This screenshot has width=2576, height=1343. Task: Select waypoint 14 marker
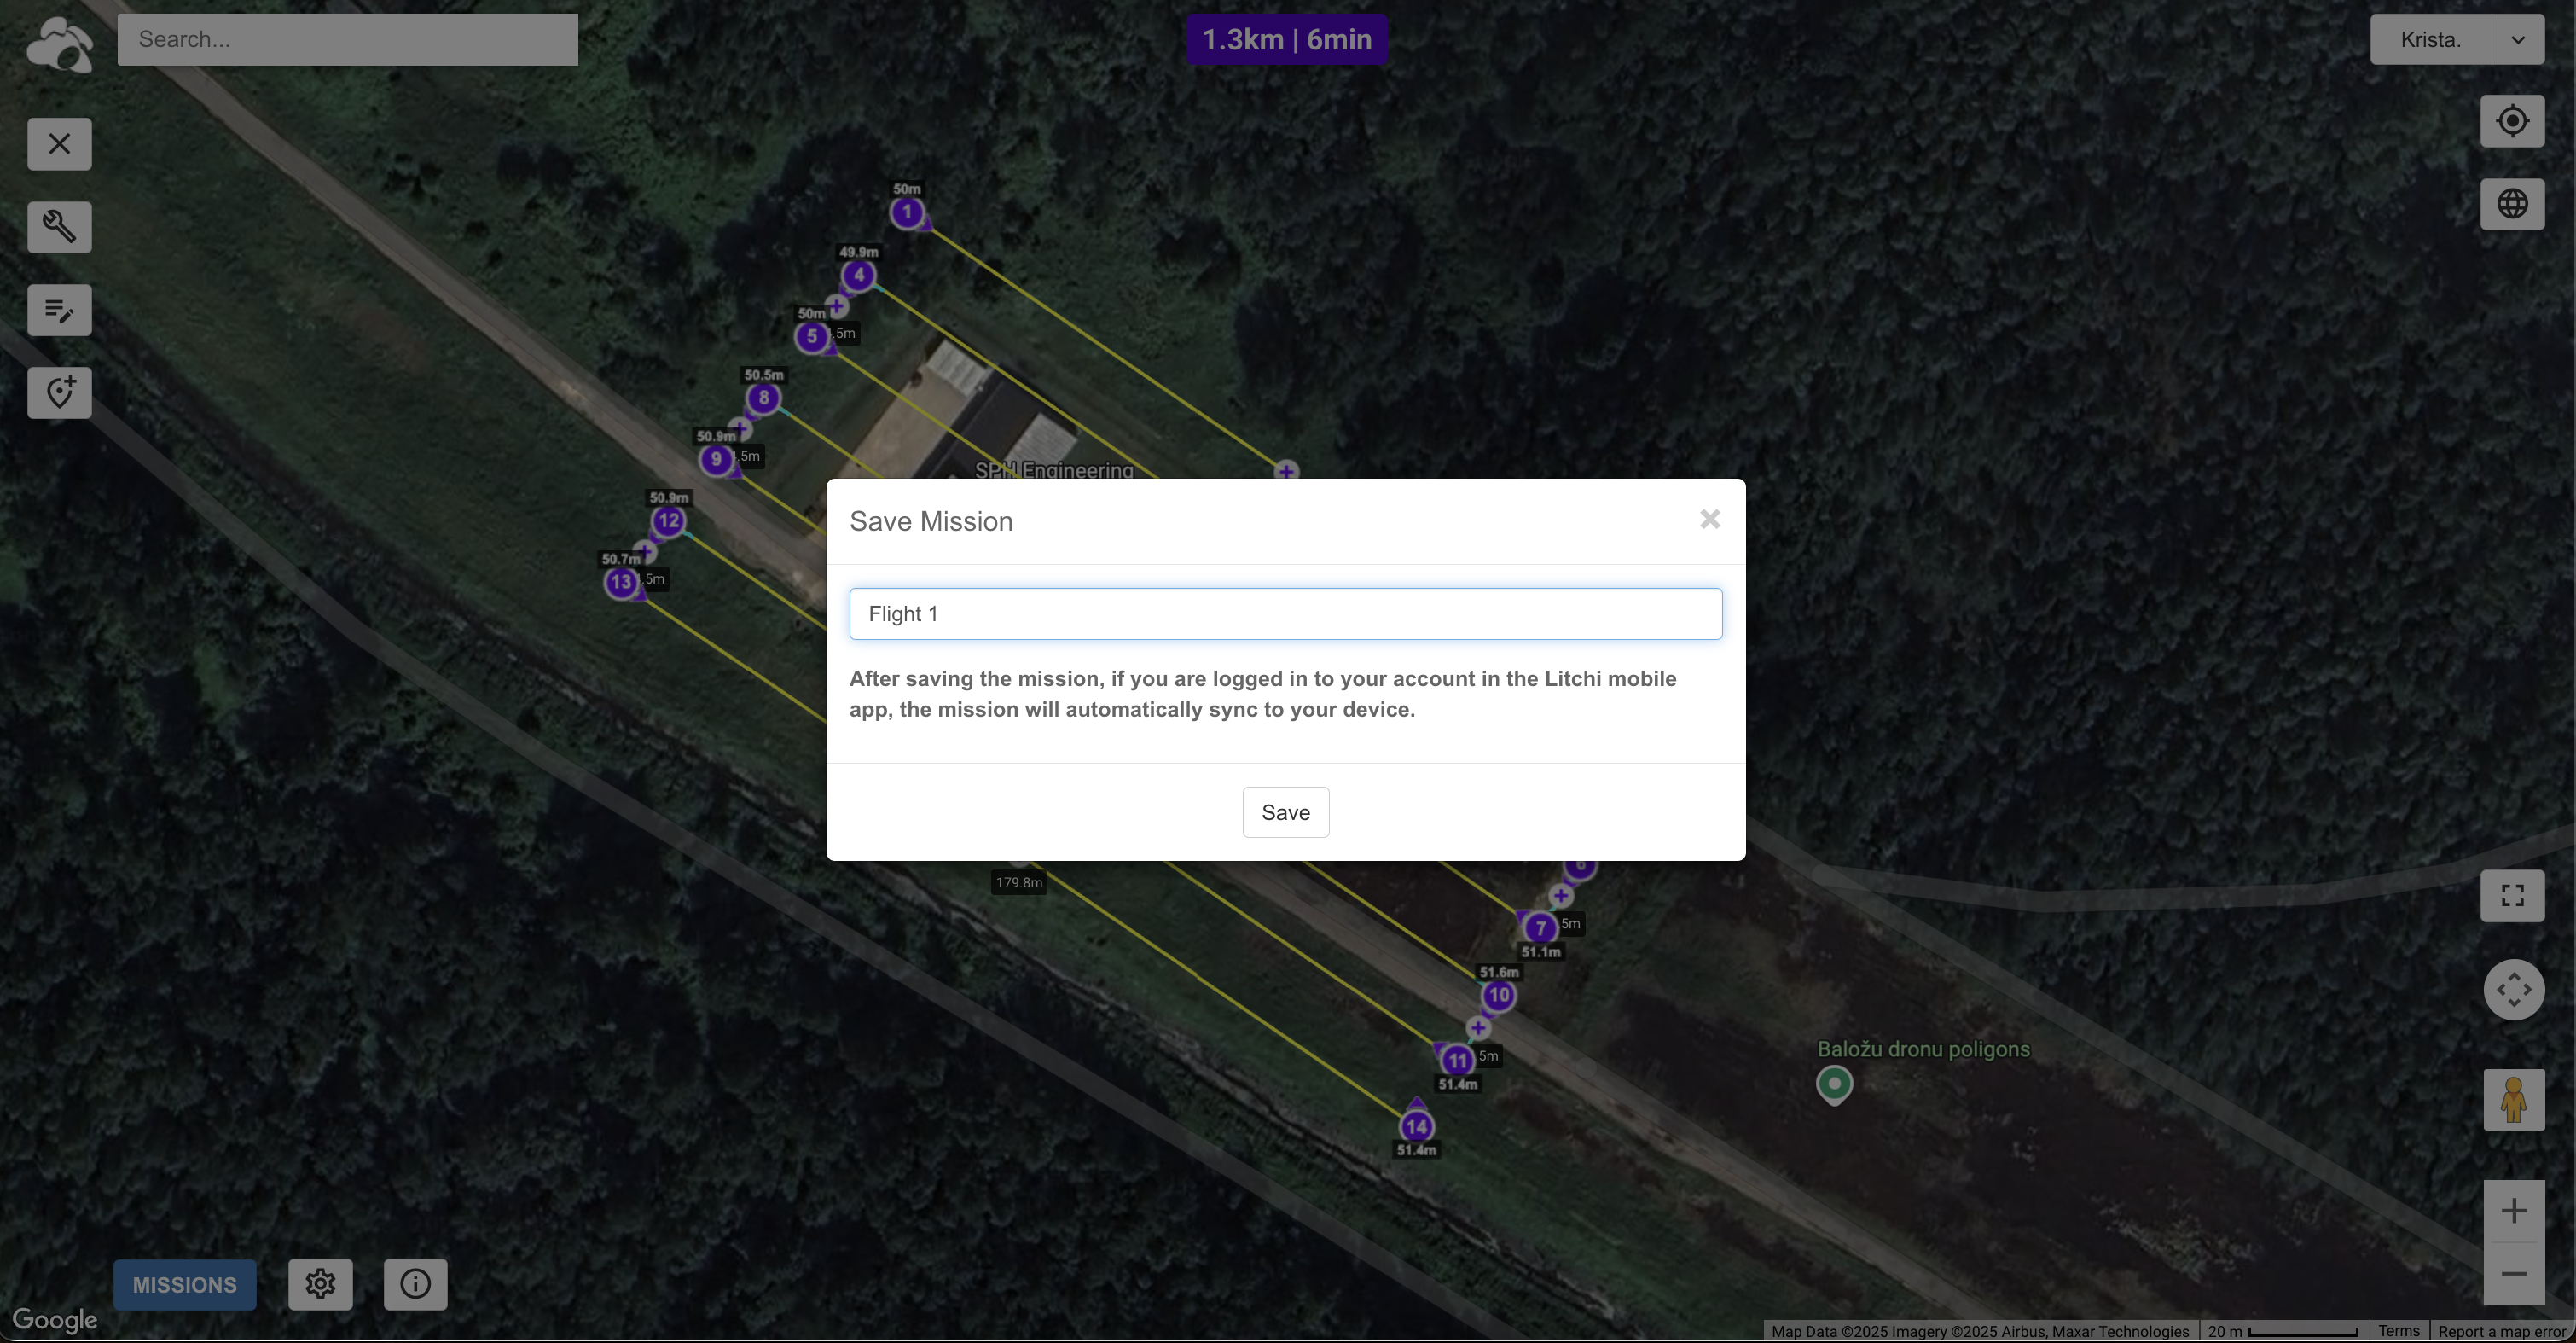coord(1416,1126)
